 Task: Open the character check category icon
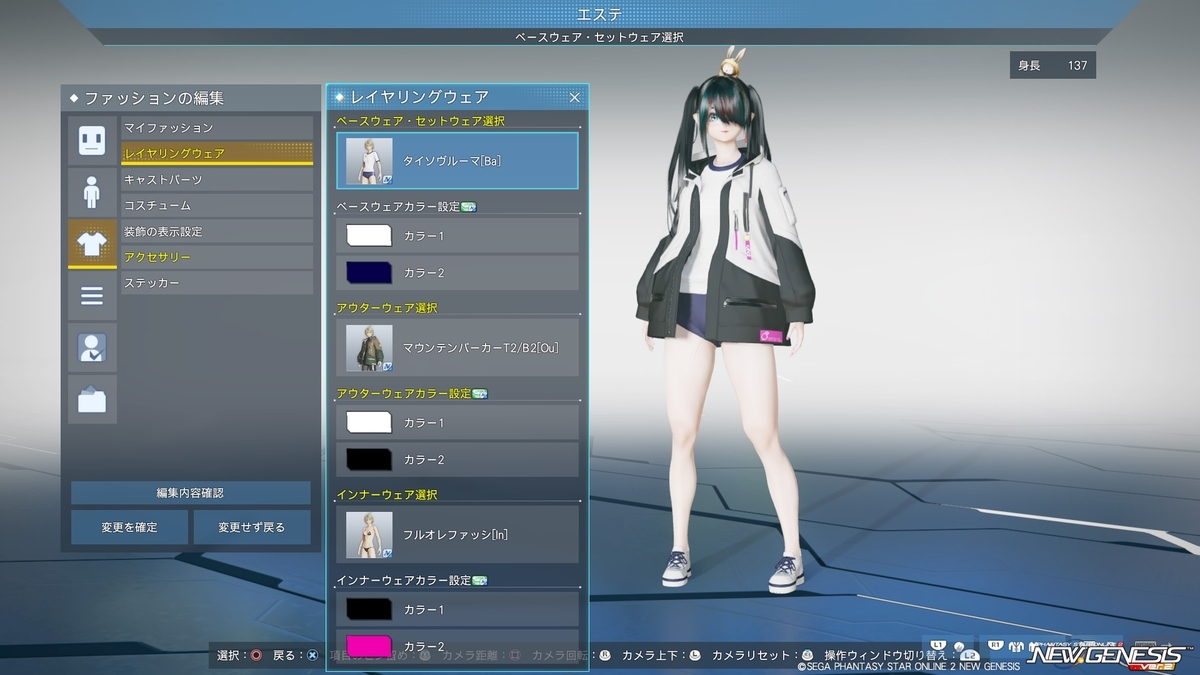pyautogui.click(x=92, y=348)
